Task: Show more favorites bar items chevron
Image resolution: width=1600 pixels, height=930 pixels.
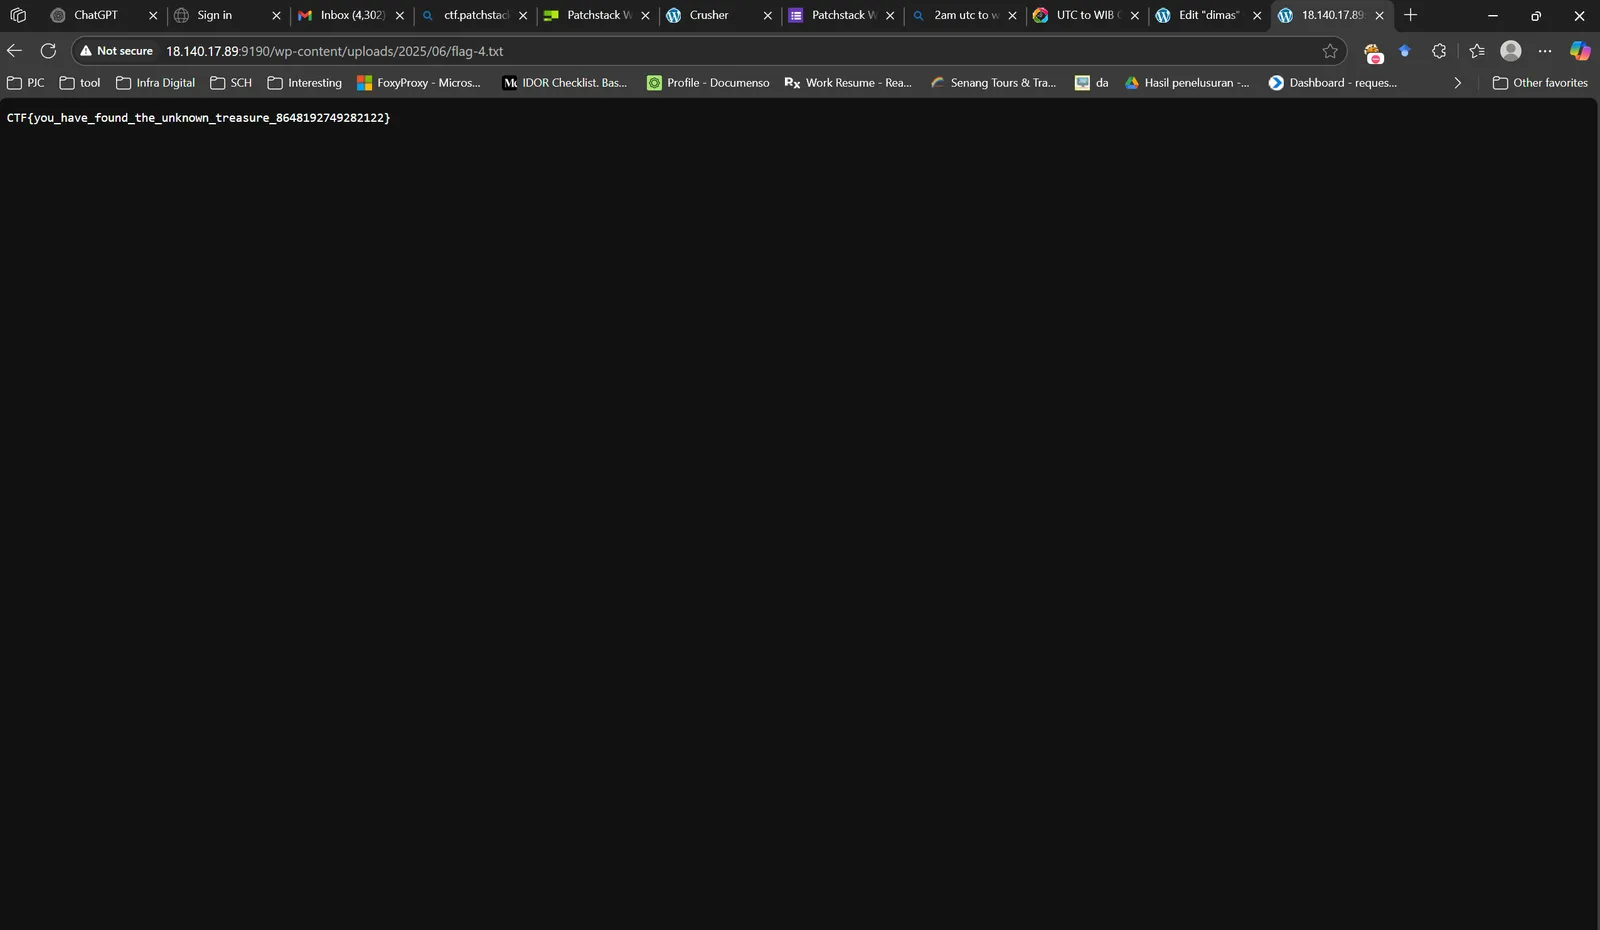Action: [x=1457, y=83]
